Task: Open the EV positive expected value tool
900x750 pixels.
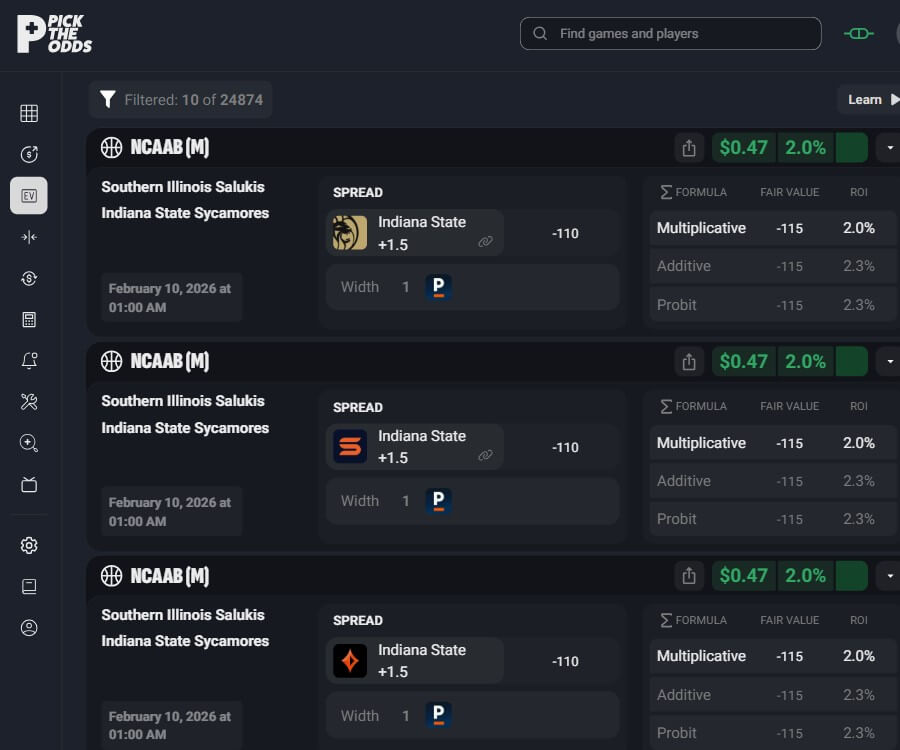Action: coord(29,195)
